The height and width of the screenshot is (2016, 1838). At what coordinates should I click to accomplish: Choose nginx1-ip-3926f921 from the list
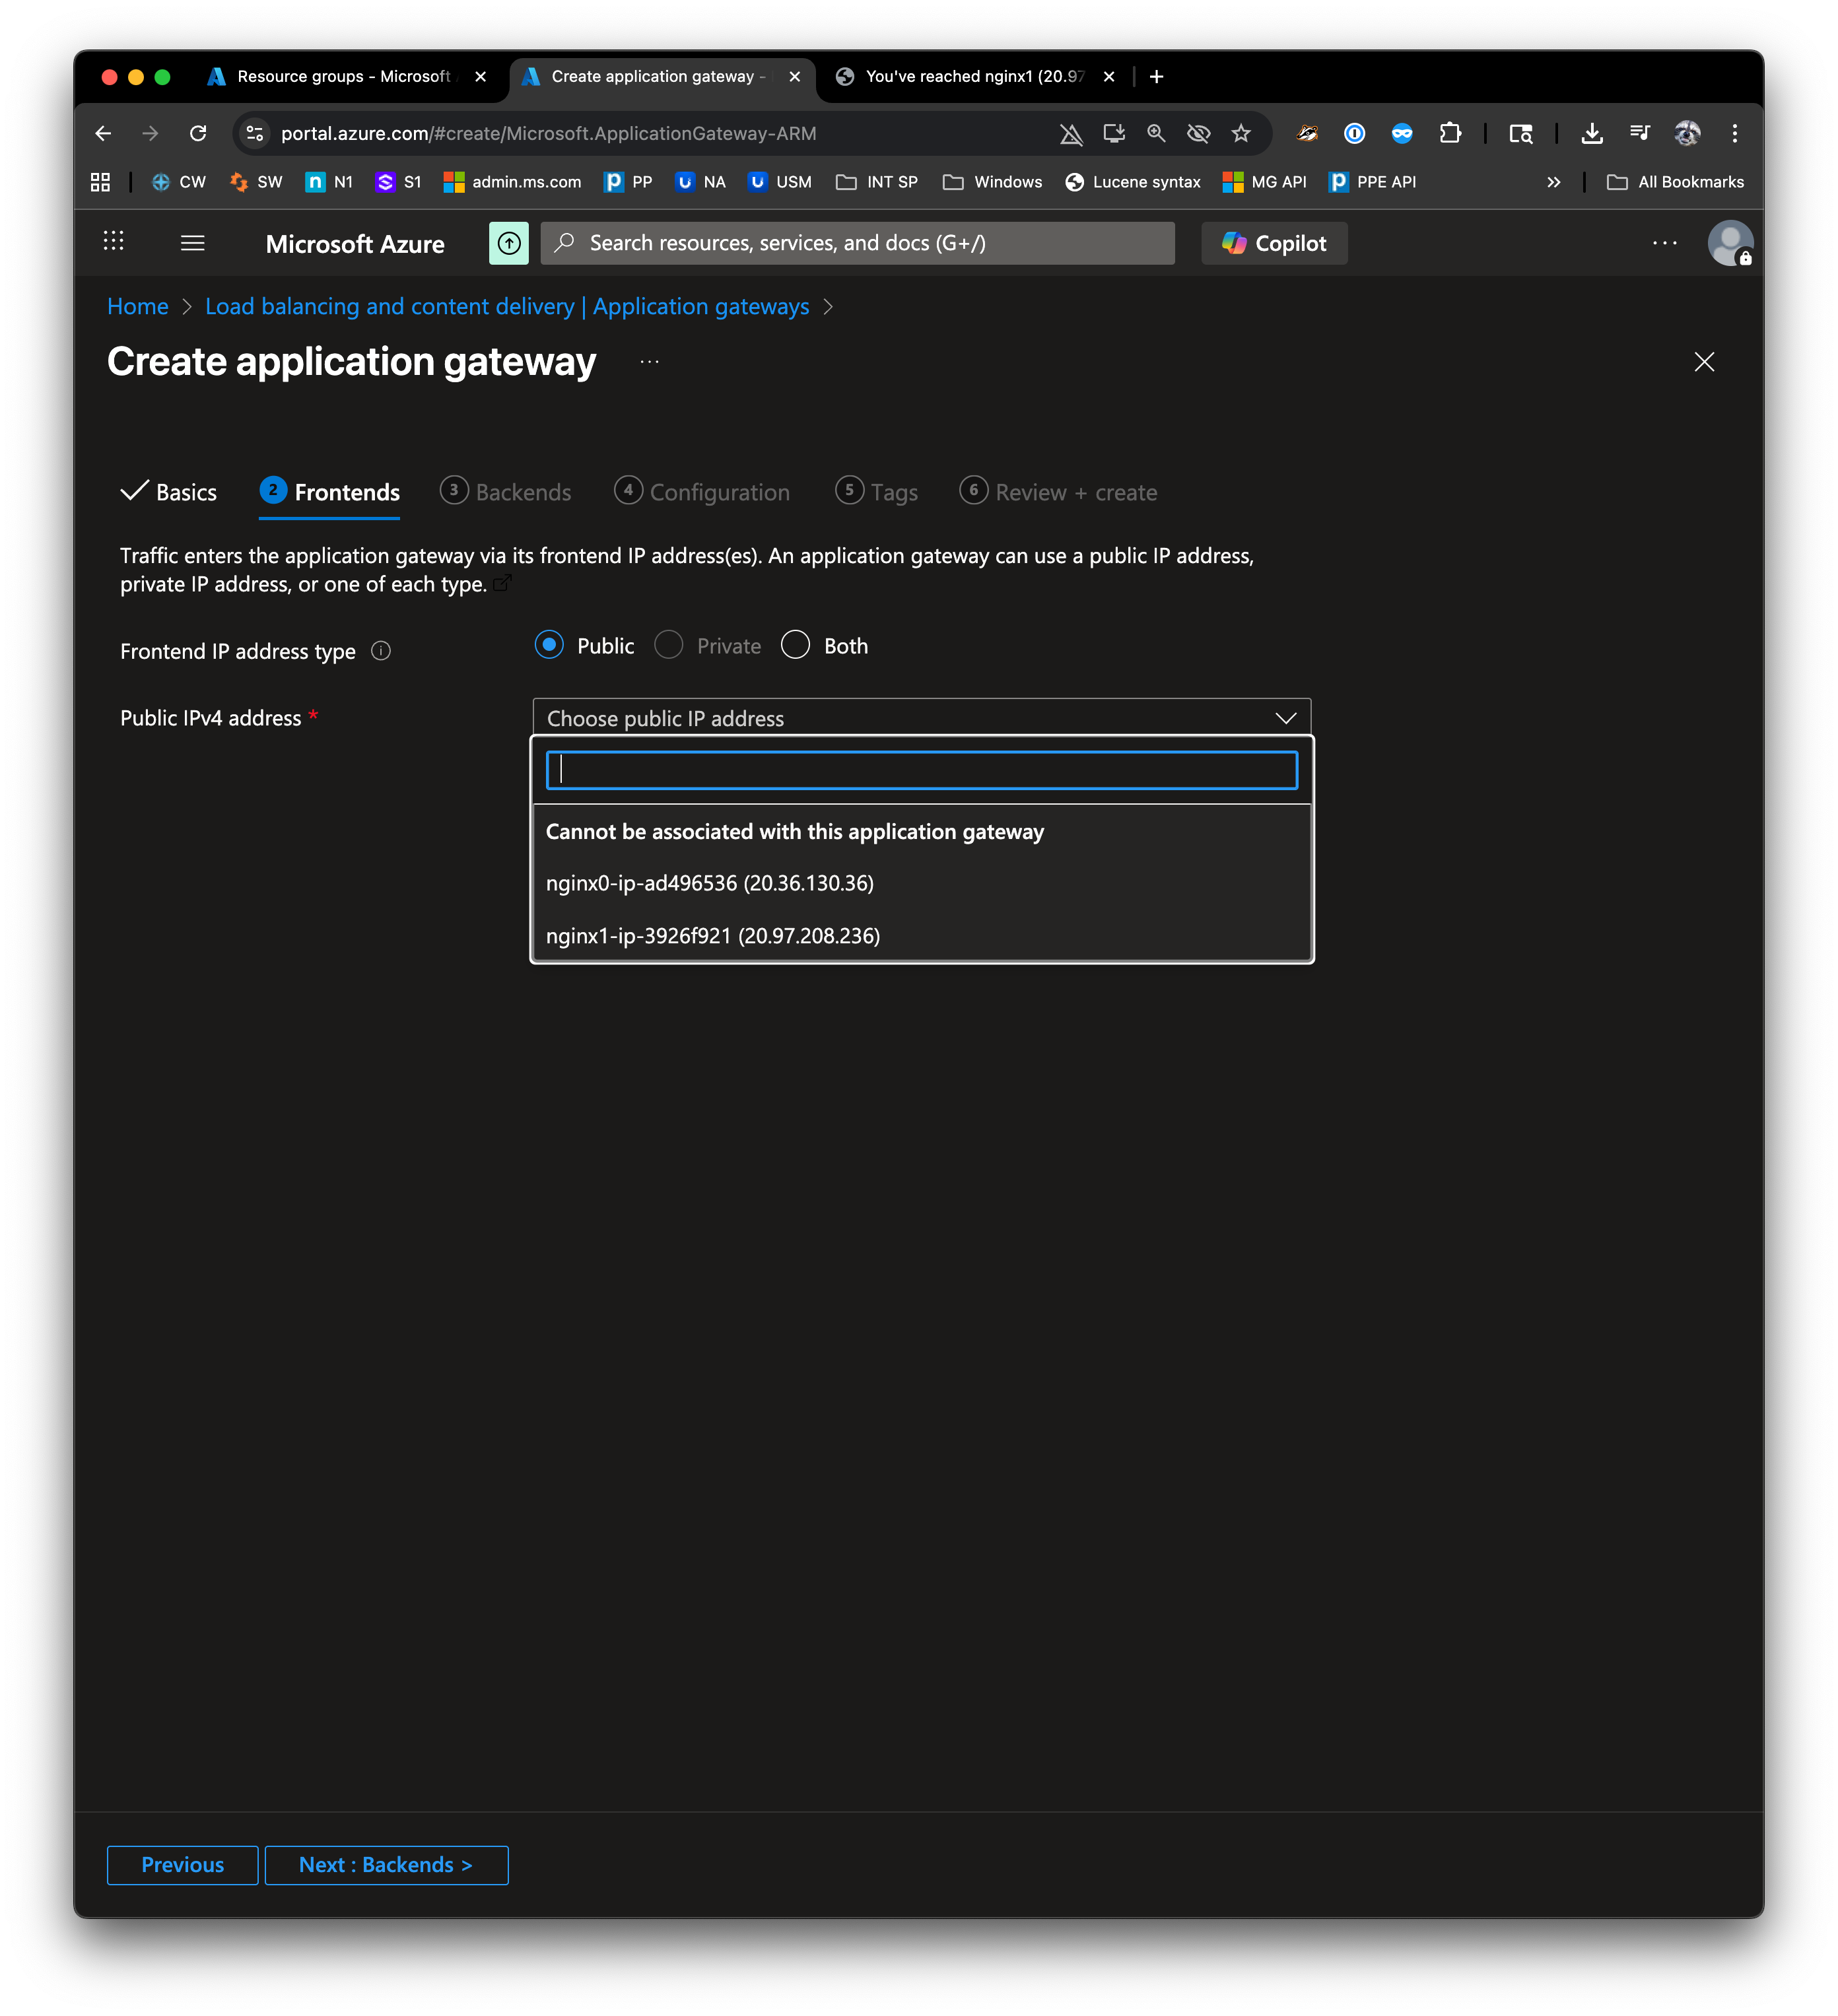(x=712, y=936)
